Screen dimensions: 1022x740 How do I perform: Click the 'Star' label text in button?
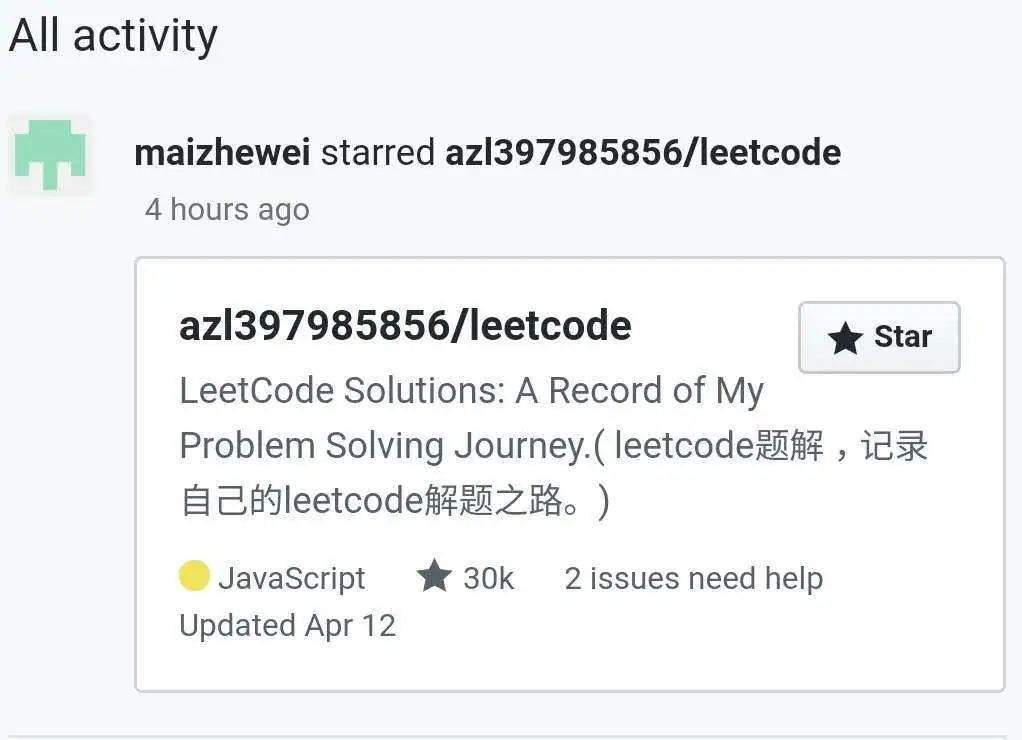903,337
